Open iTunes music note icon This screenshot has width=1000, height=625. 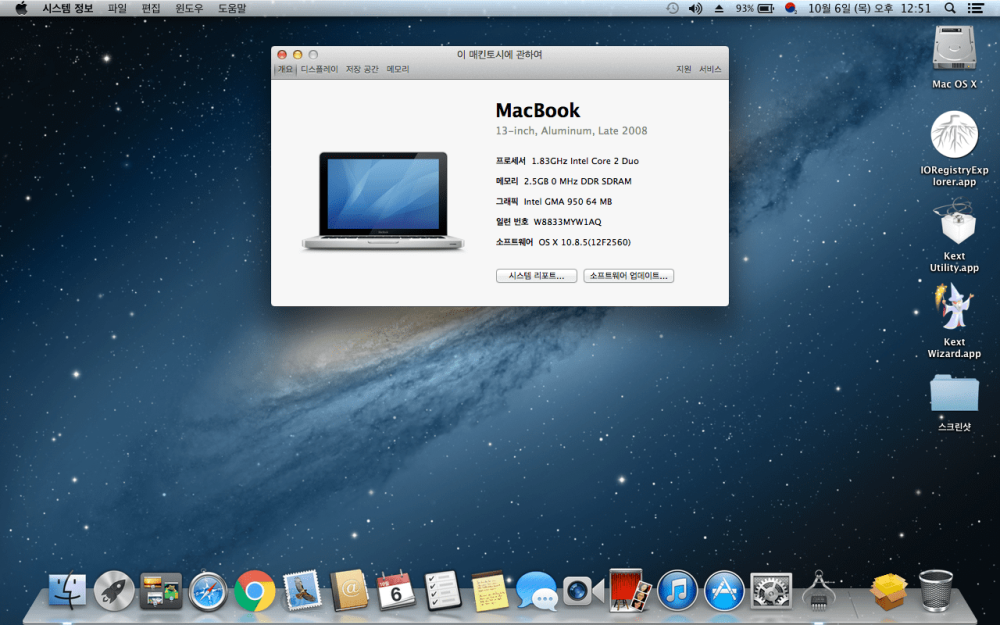tap(677, 591)
